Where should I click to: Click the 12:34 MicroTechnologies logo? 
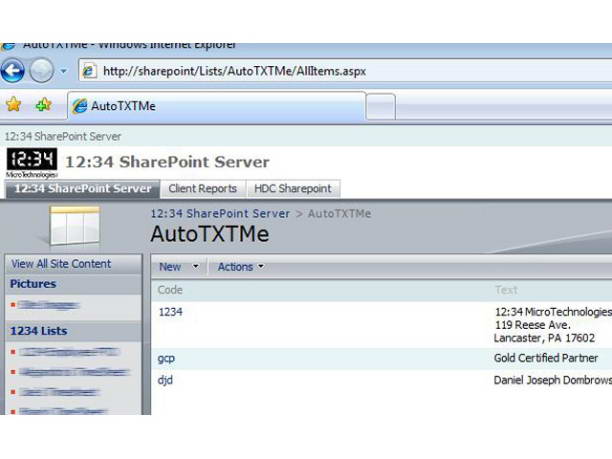[x=32, y=163]
